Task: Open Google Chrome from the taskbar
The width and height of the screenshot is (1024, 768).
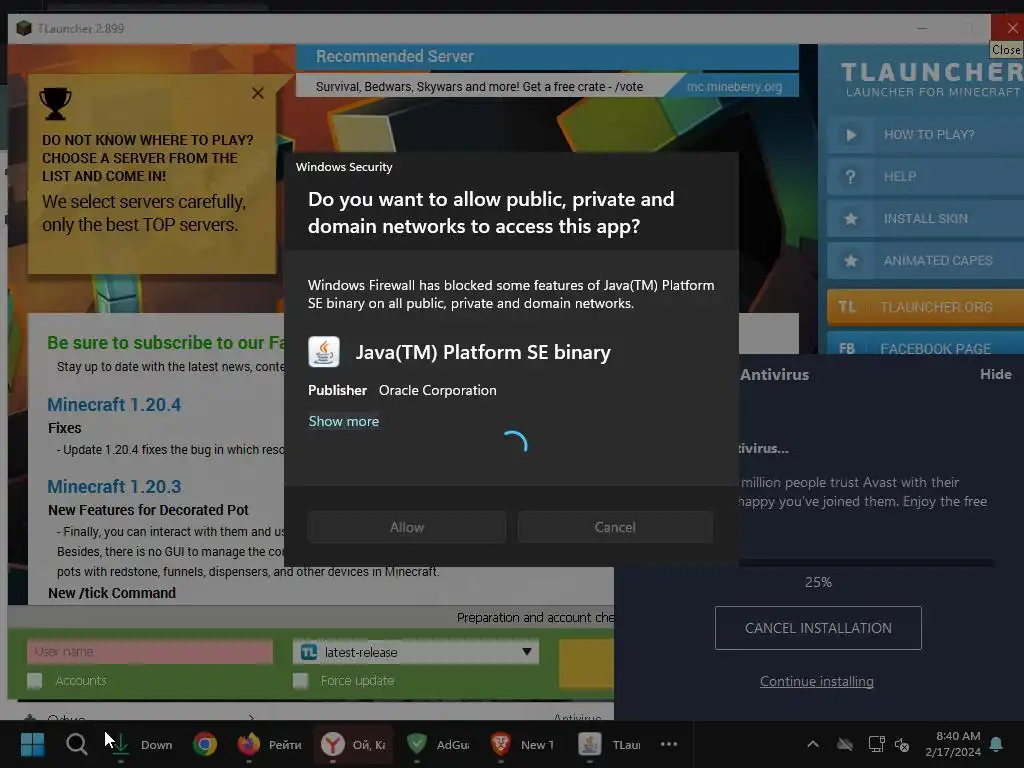Action: click(204, 744)
